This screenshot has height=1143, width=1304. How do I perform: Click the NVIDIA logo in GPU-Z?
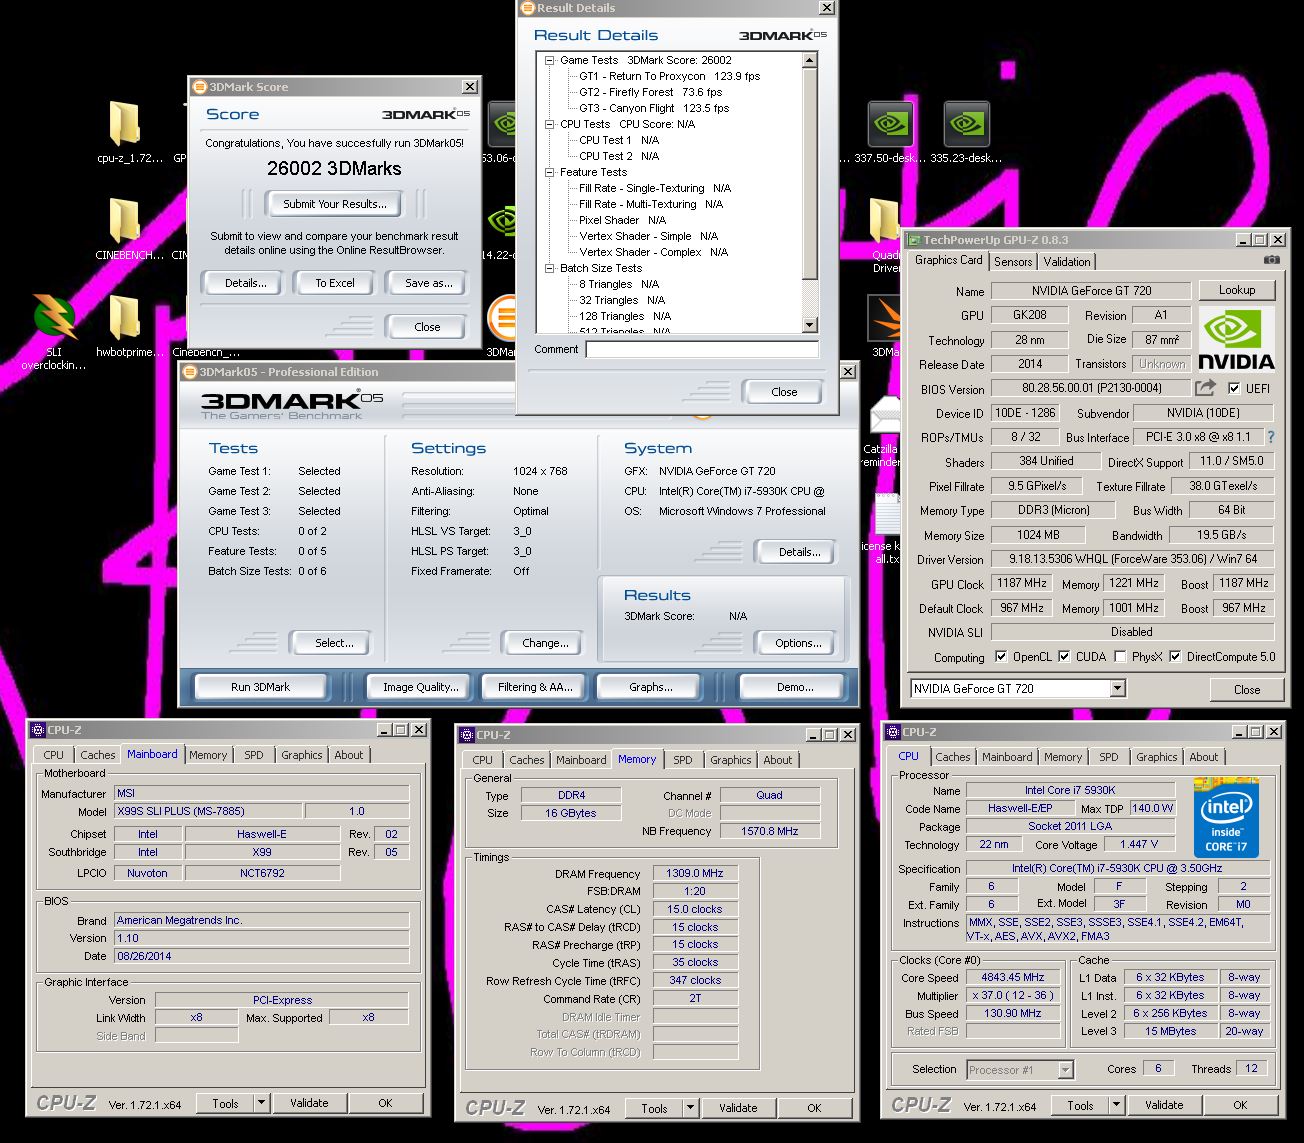[x=1236, y=339]
